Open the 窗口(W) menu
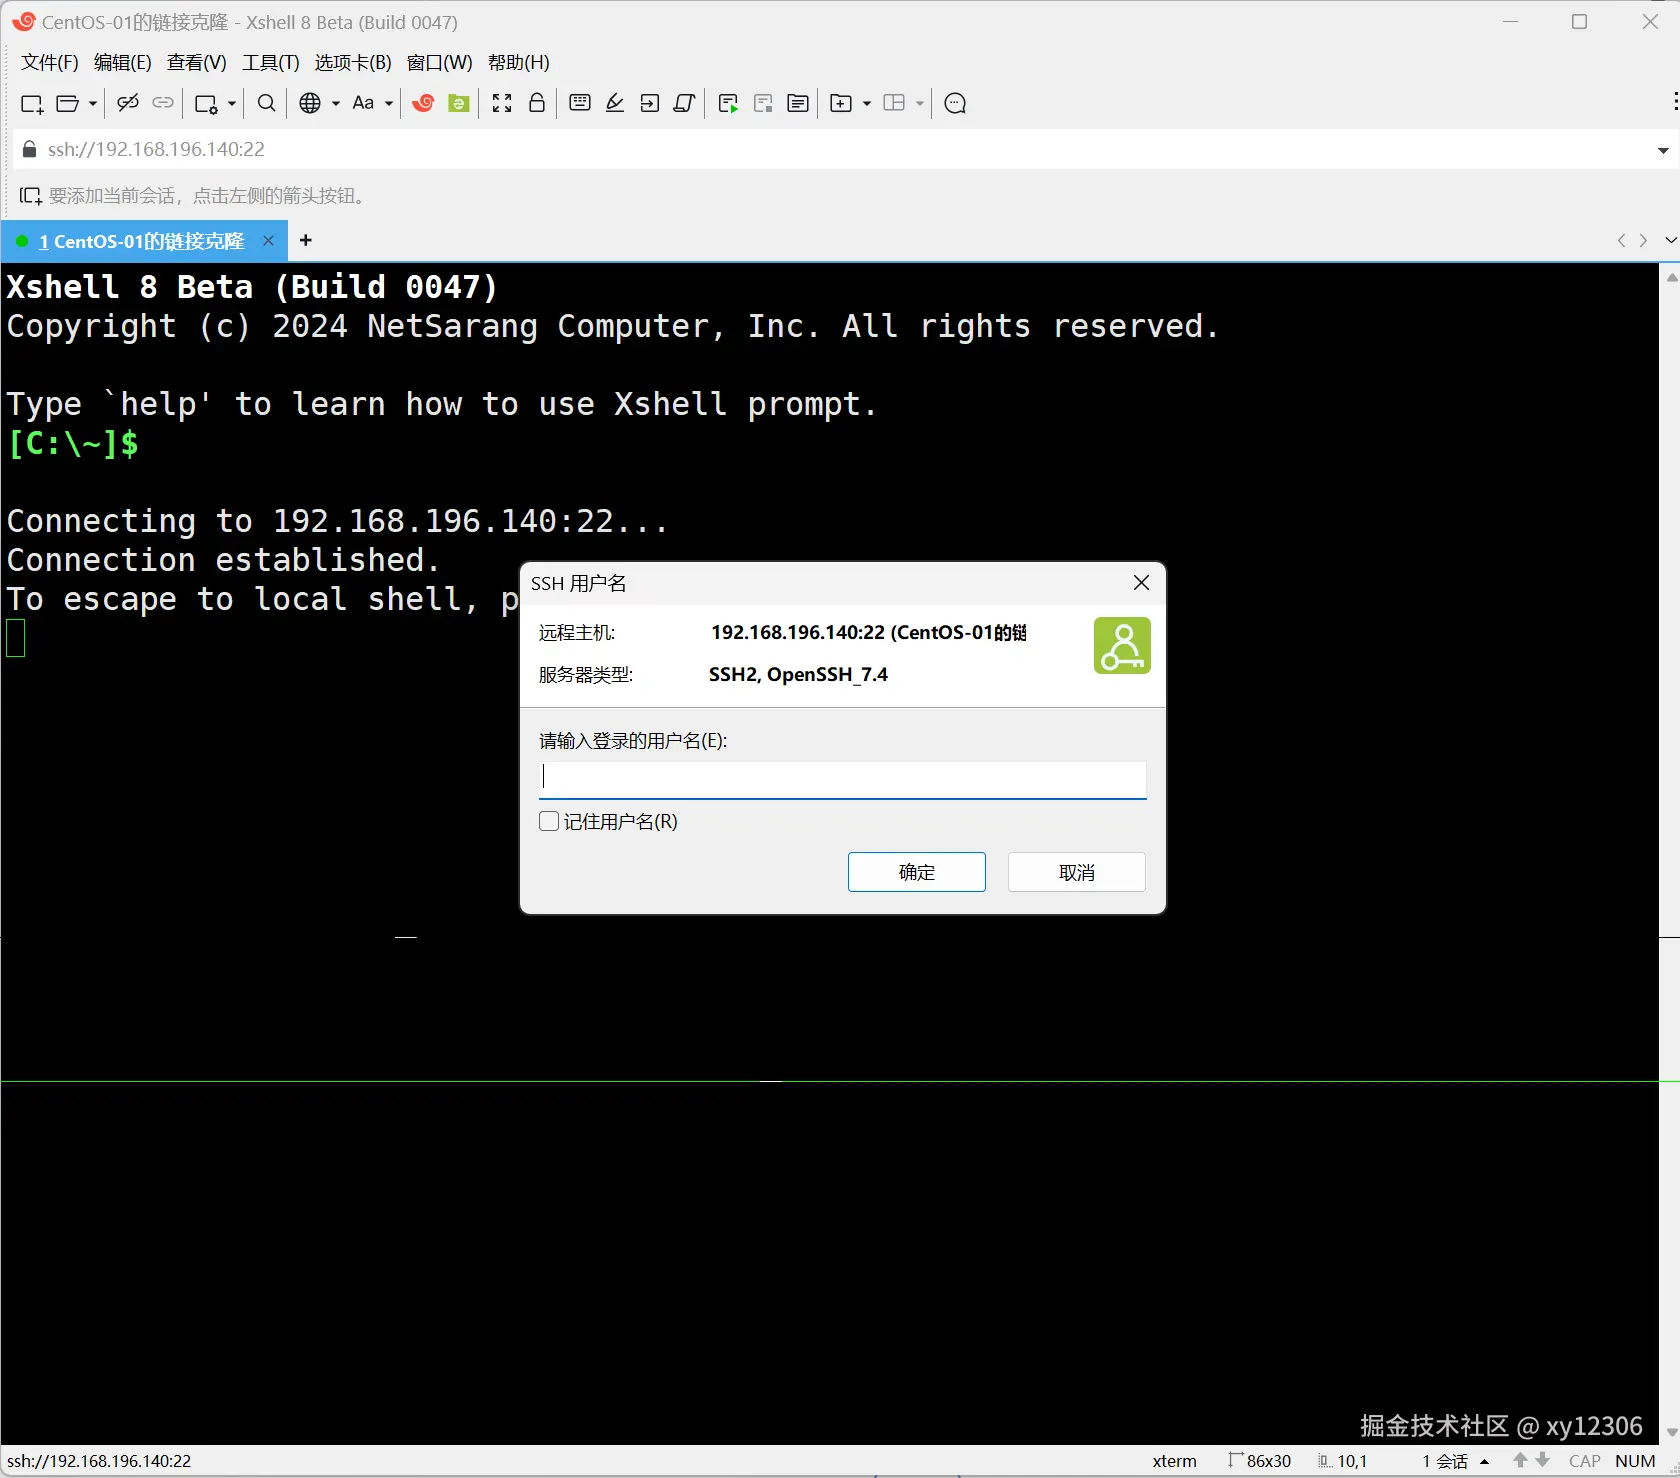Viewport: 1680px width, 1478px height. 440,62
